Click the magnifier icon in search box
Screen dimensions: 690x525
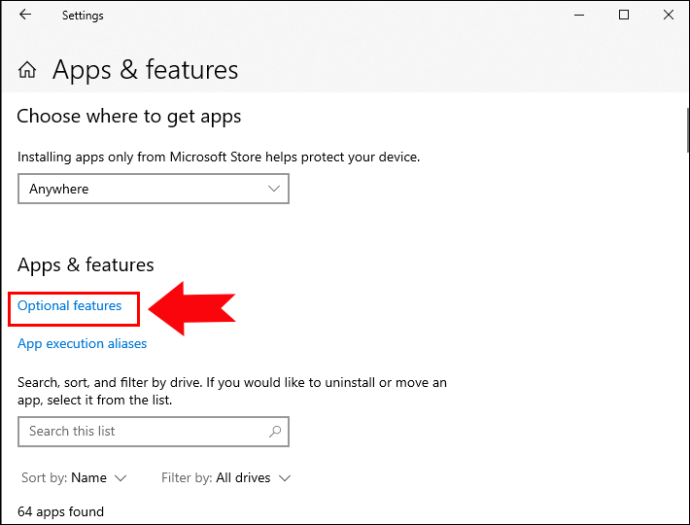point(275,431)
